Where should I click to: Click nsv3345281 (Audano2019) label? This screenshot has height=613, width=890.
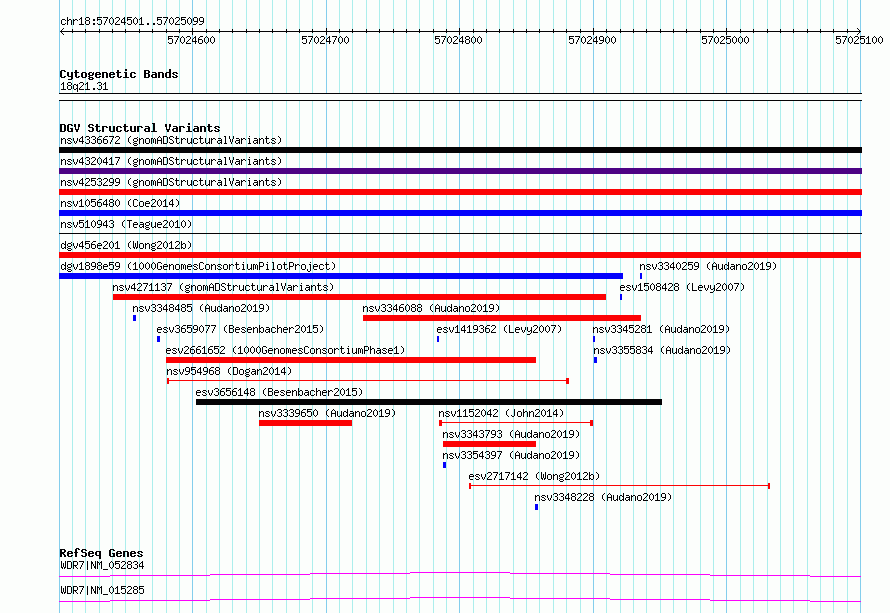click(661, 329)
